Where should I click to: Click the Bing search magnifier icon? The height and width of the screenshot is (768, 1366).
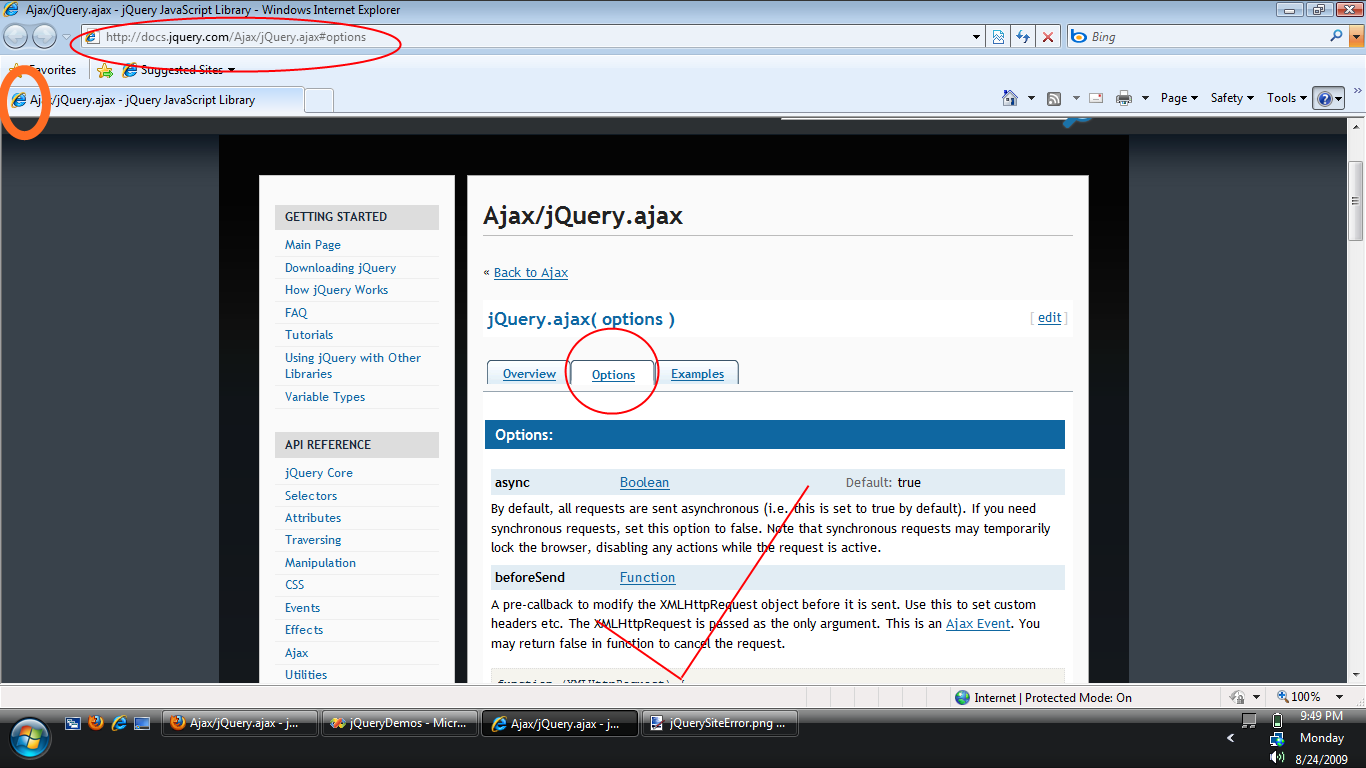coord(1336,36)
